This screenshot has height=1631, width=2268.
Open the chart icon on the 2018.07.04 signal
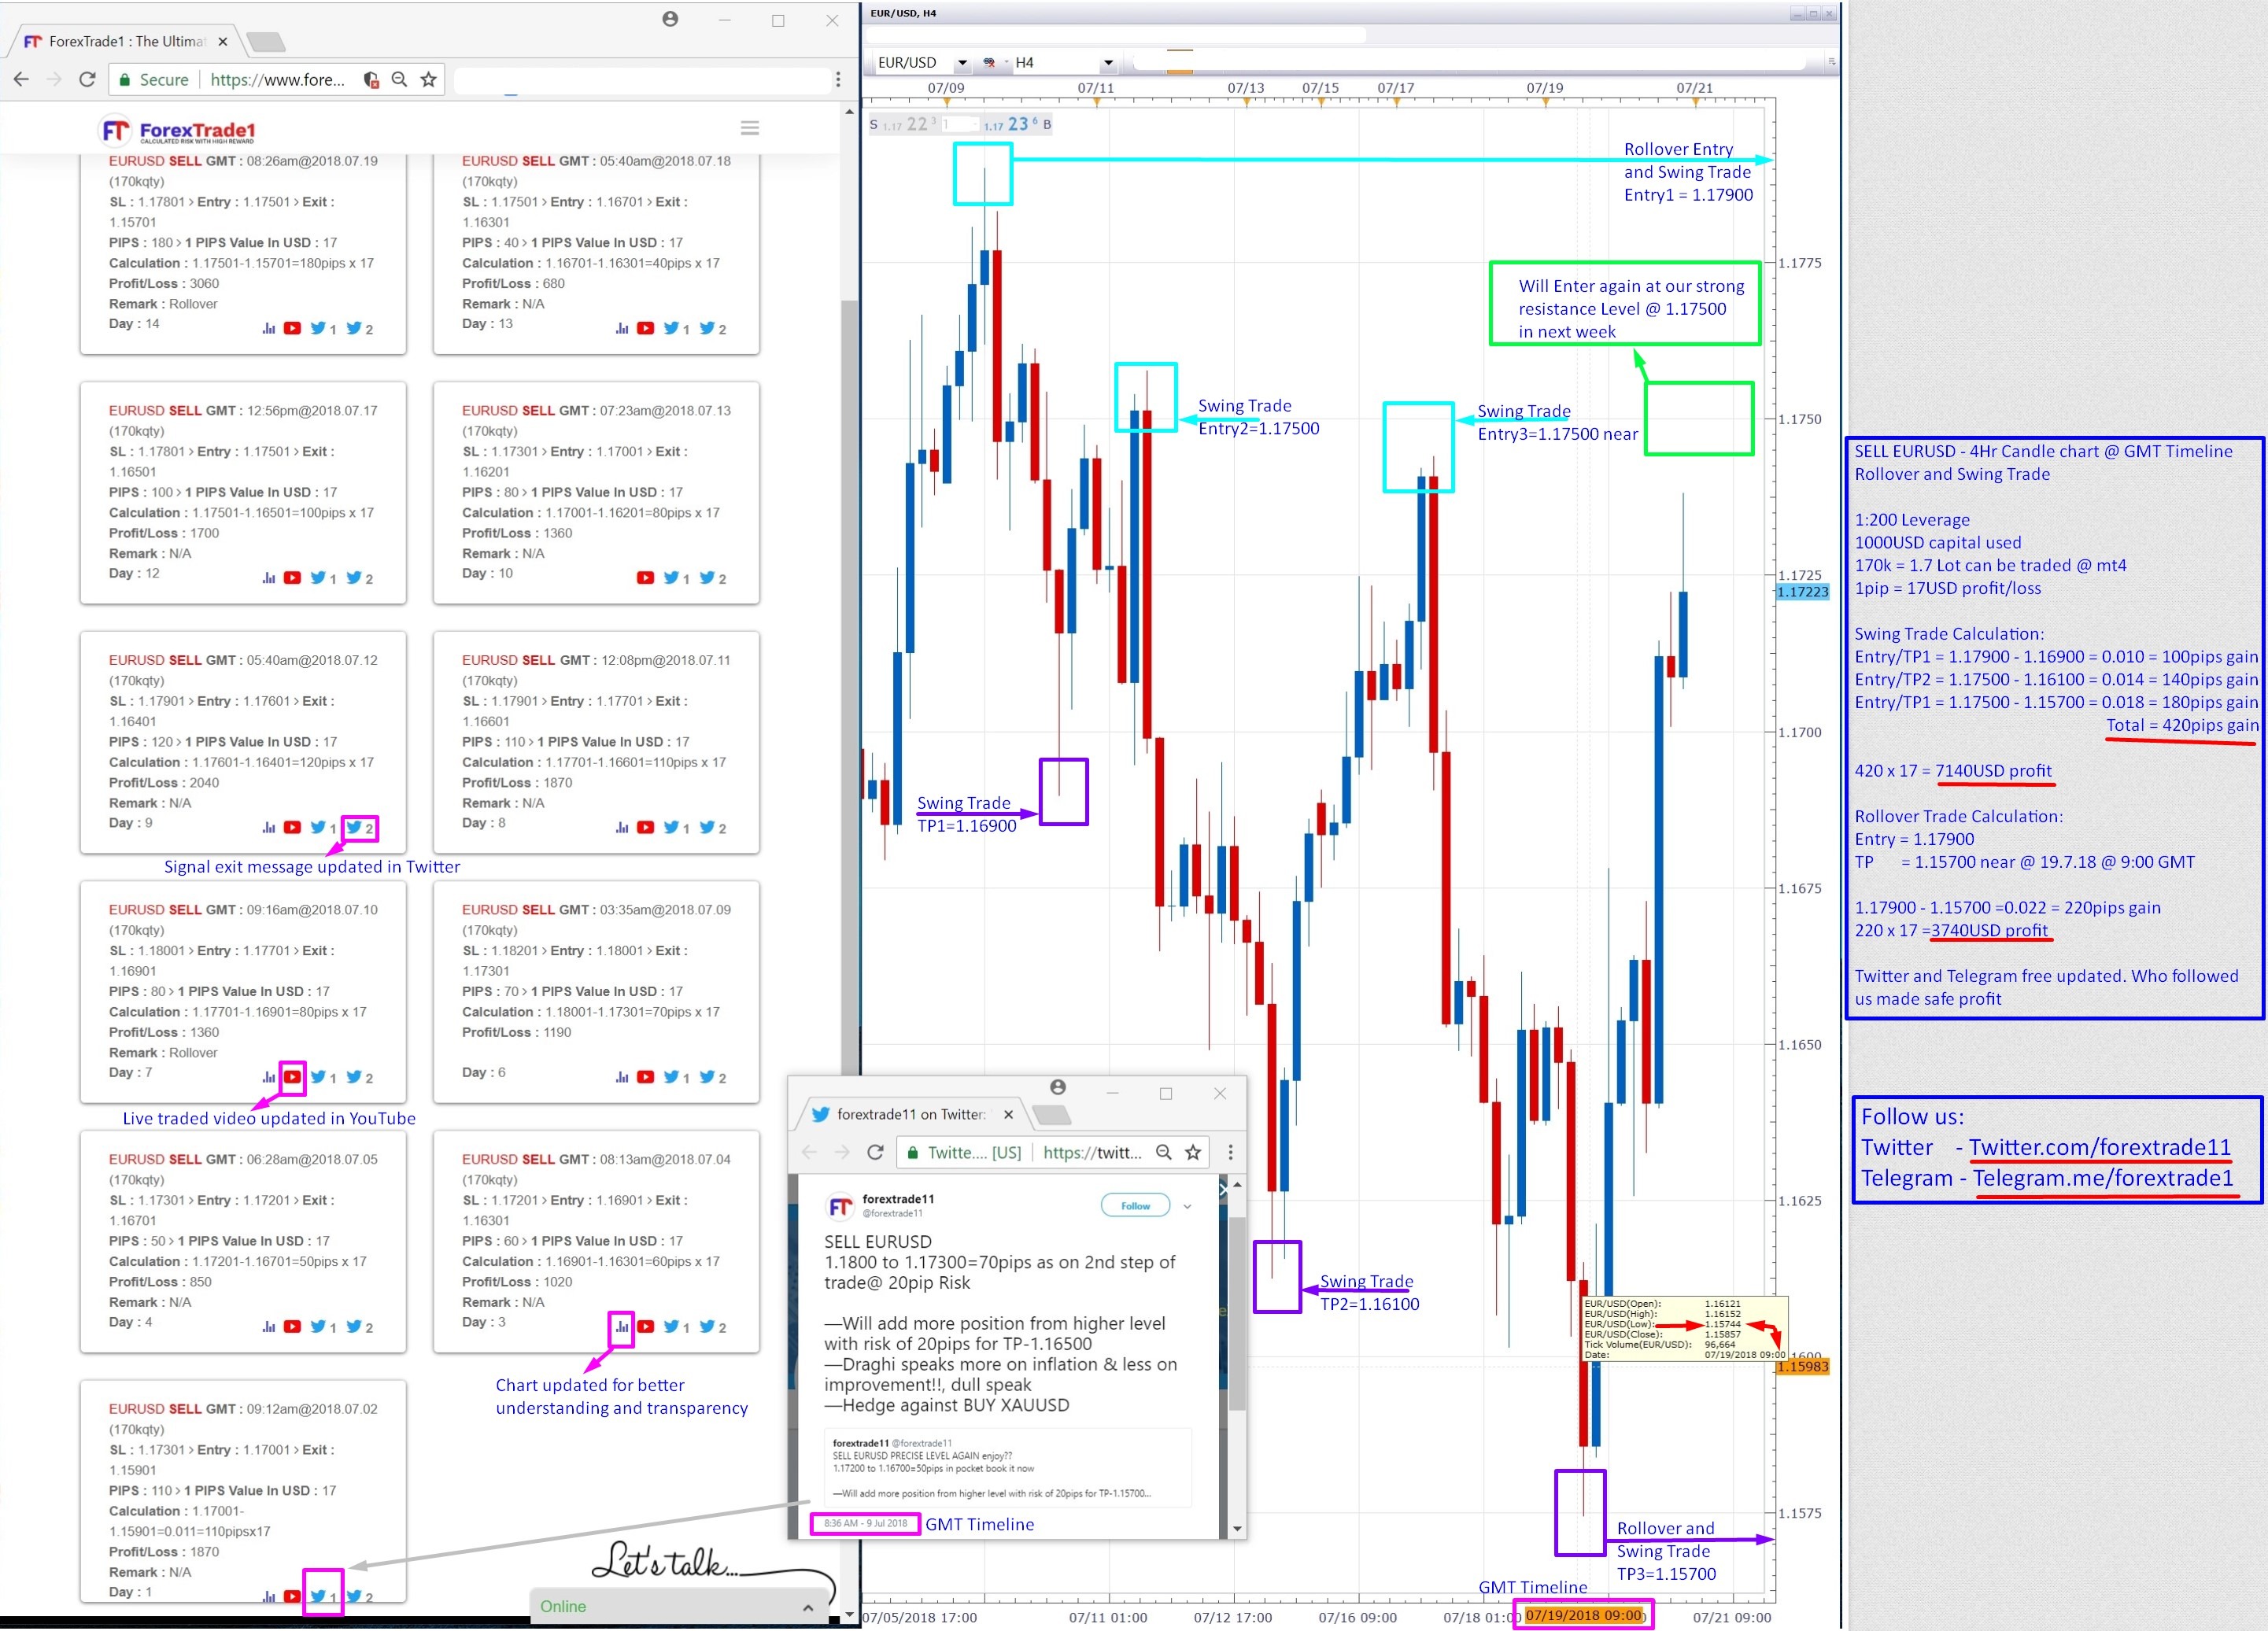coord(622,1327)
